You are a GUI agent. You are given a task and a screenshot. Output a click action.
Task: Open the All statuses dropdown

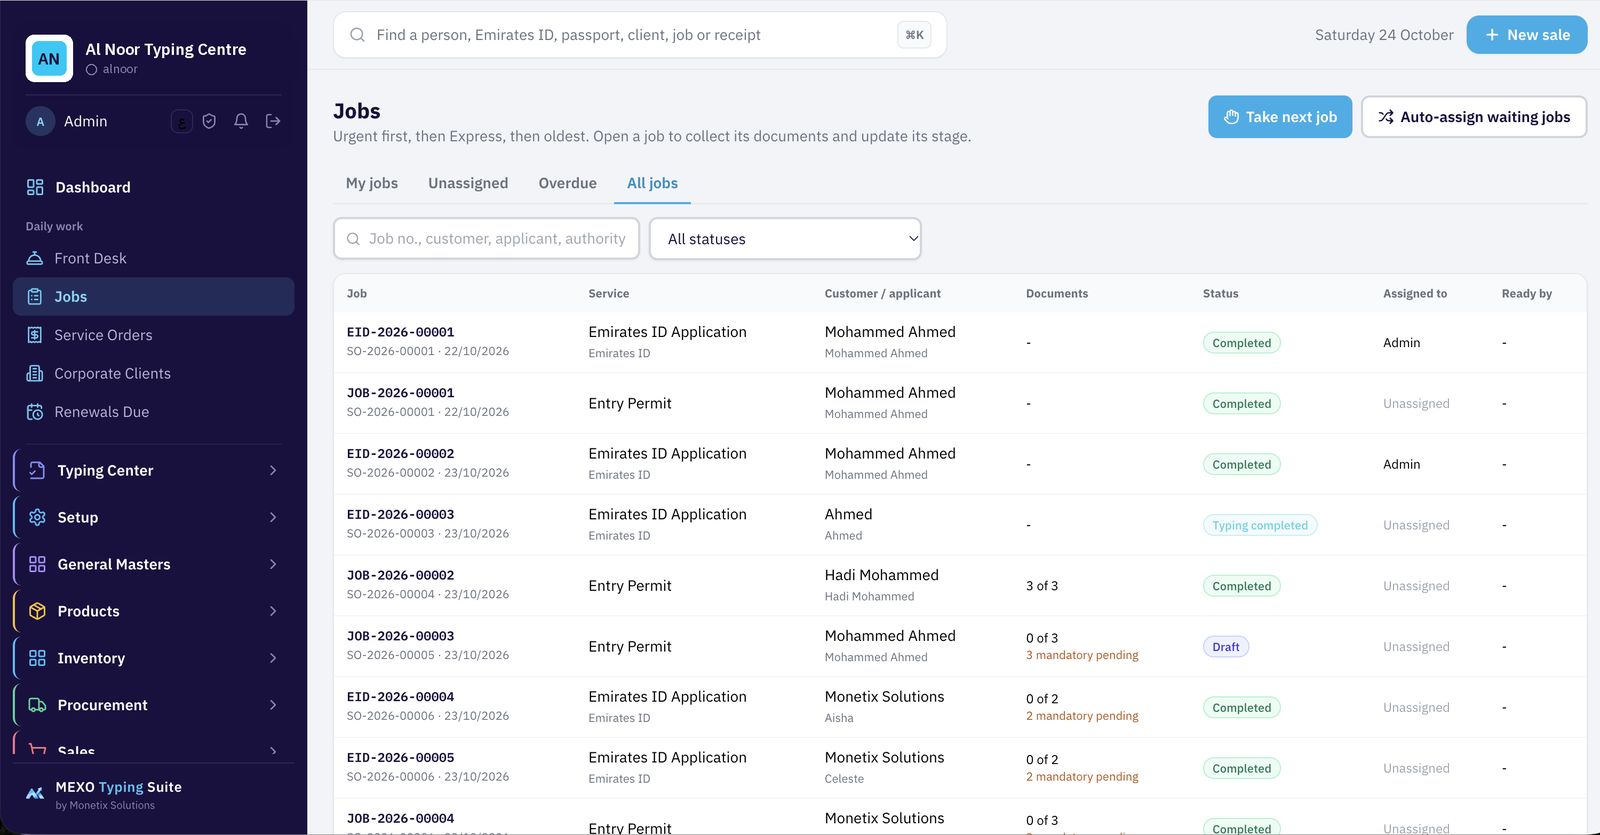[785, 239]
